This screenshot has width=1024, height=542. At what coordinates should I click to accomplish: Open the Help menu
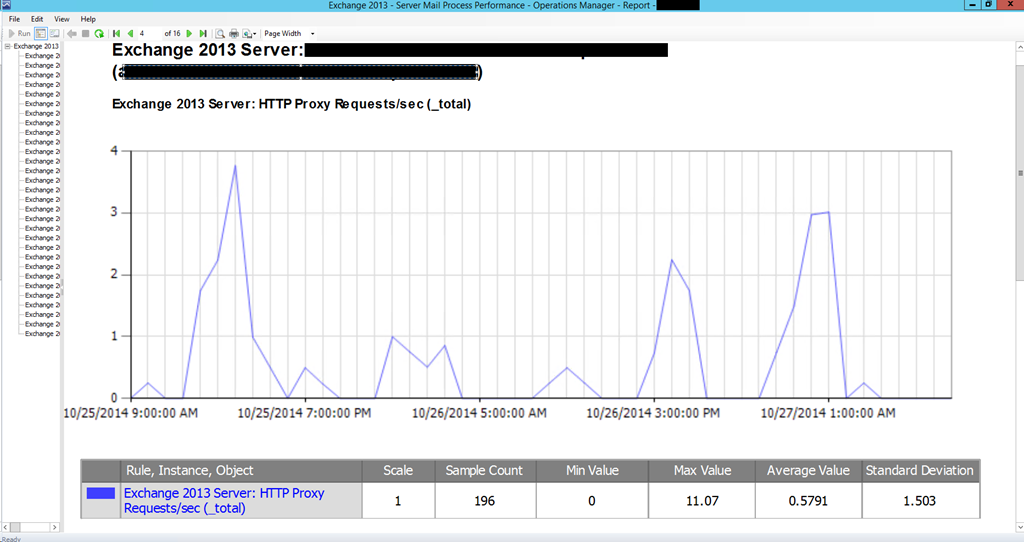click(88, 19)
